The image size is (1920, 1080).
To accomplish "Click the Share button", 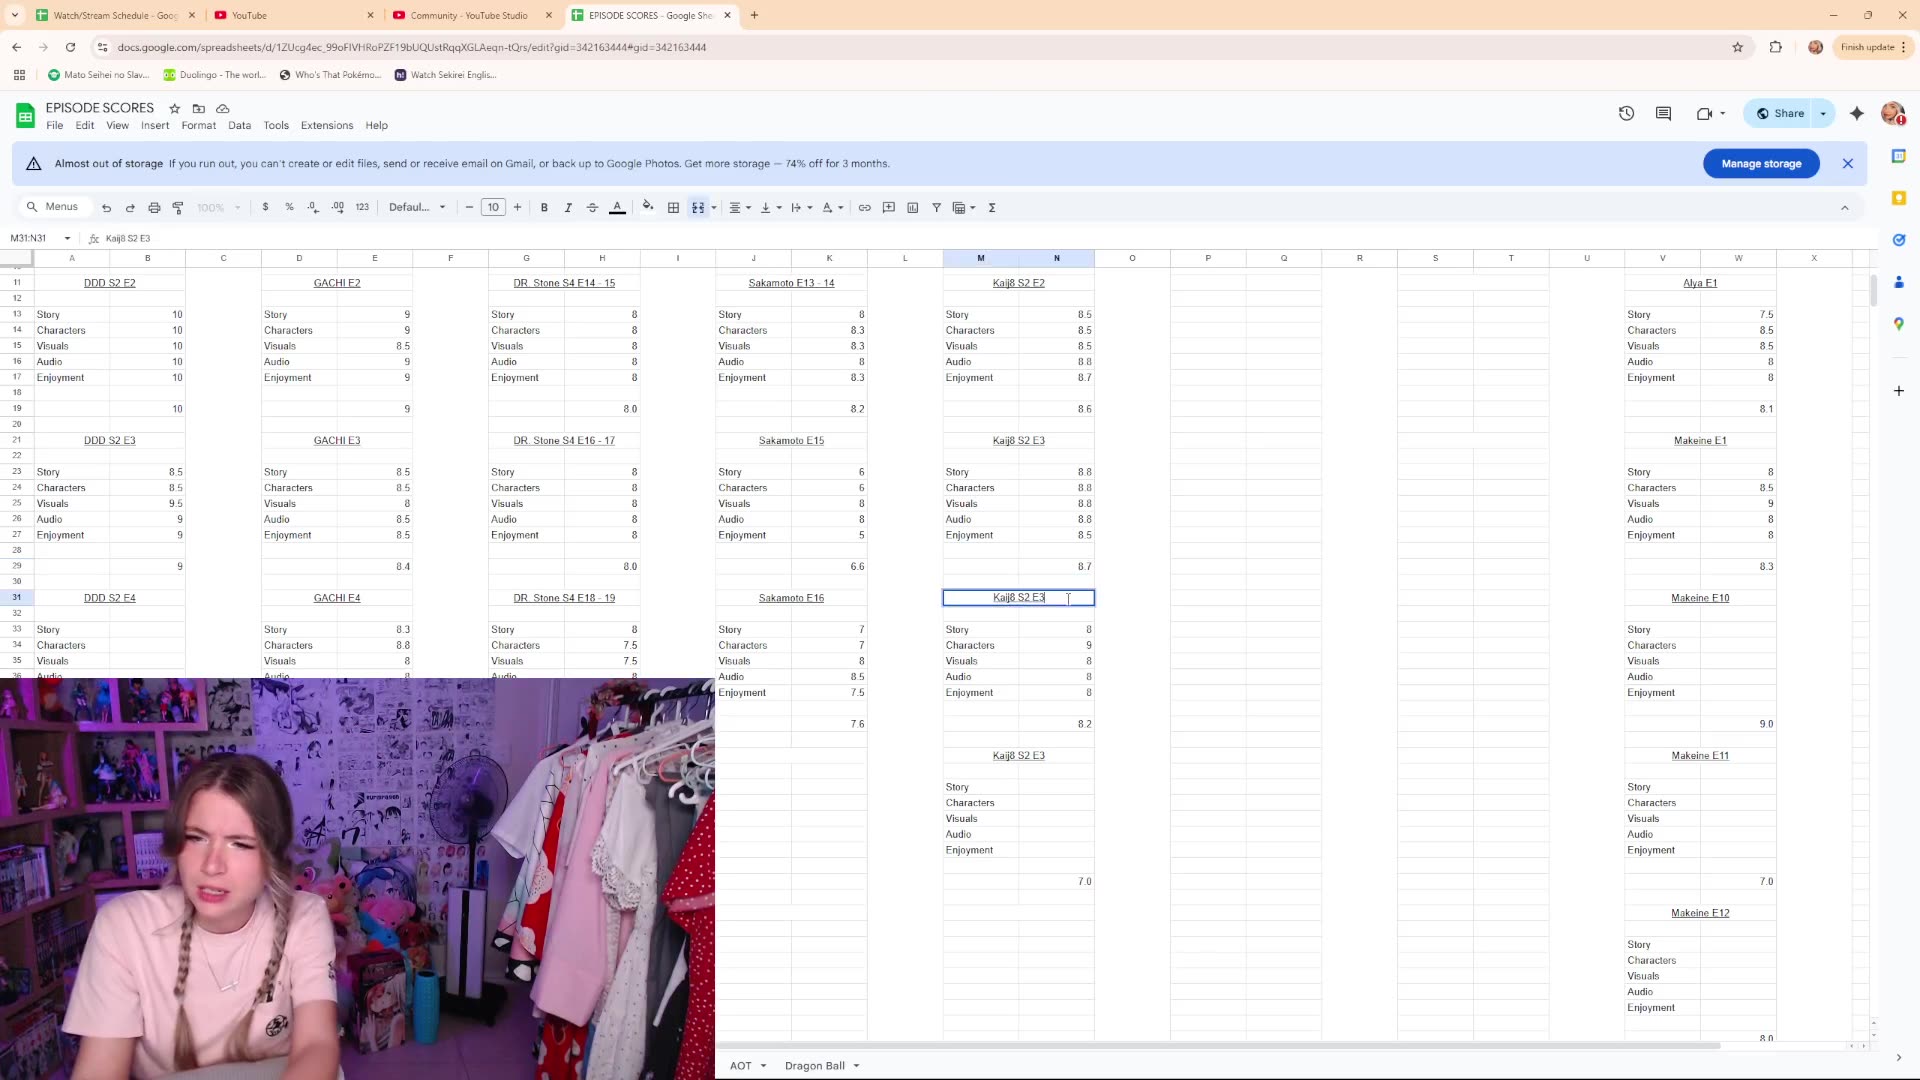I will pyautogui.click(x=1780, y=114).
